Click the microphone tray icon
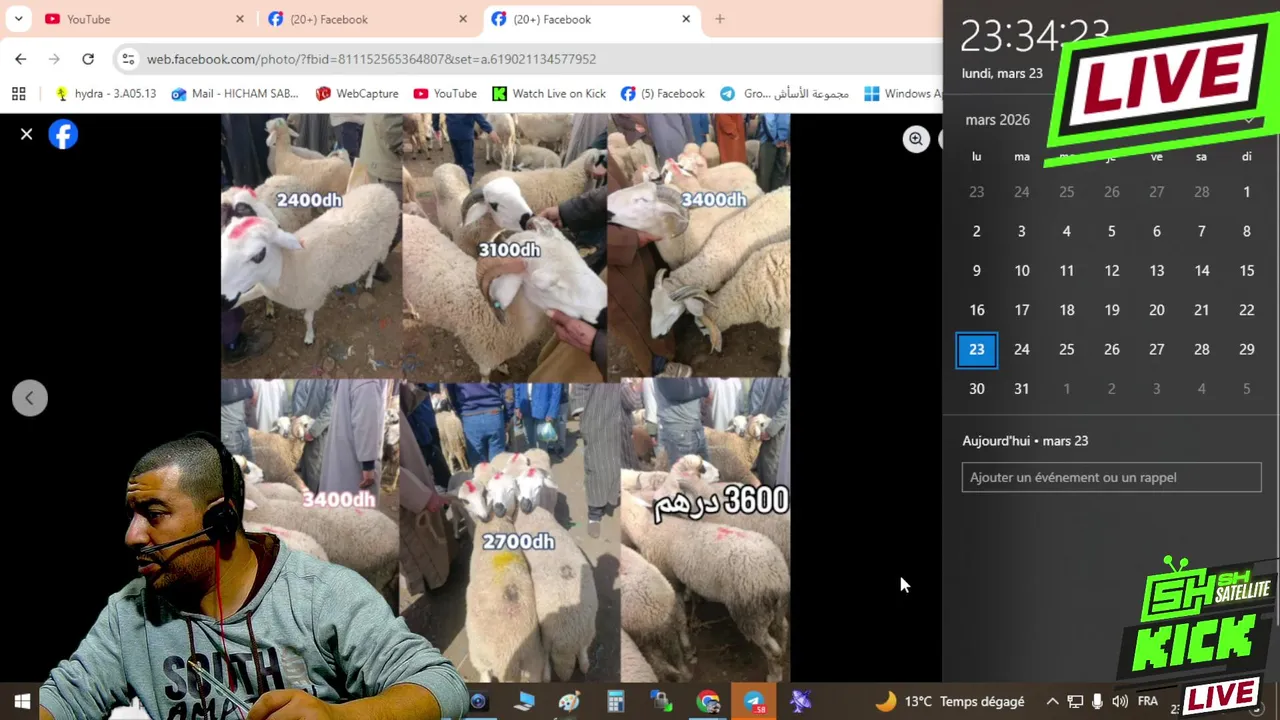1280x720 pixels. point(1097,701)
